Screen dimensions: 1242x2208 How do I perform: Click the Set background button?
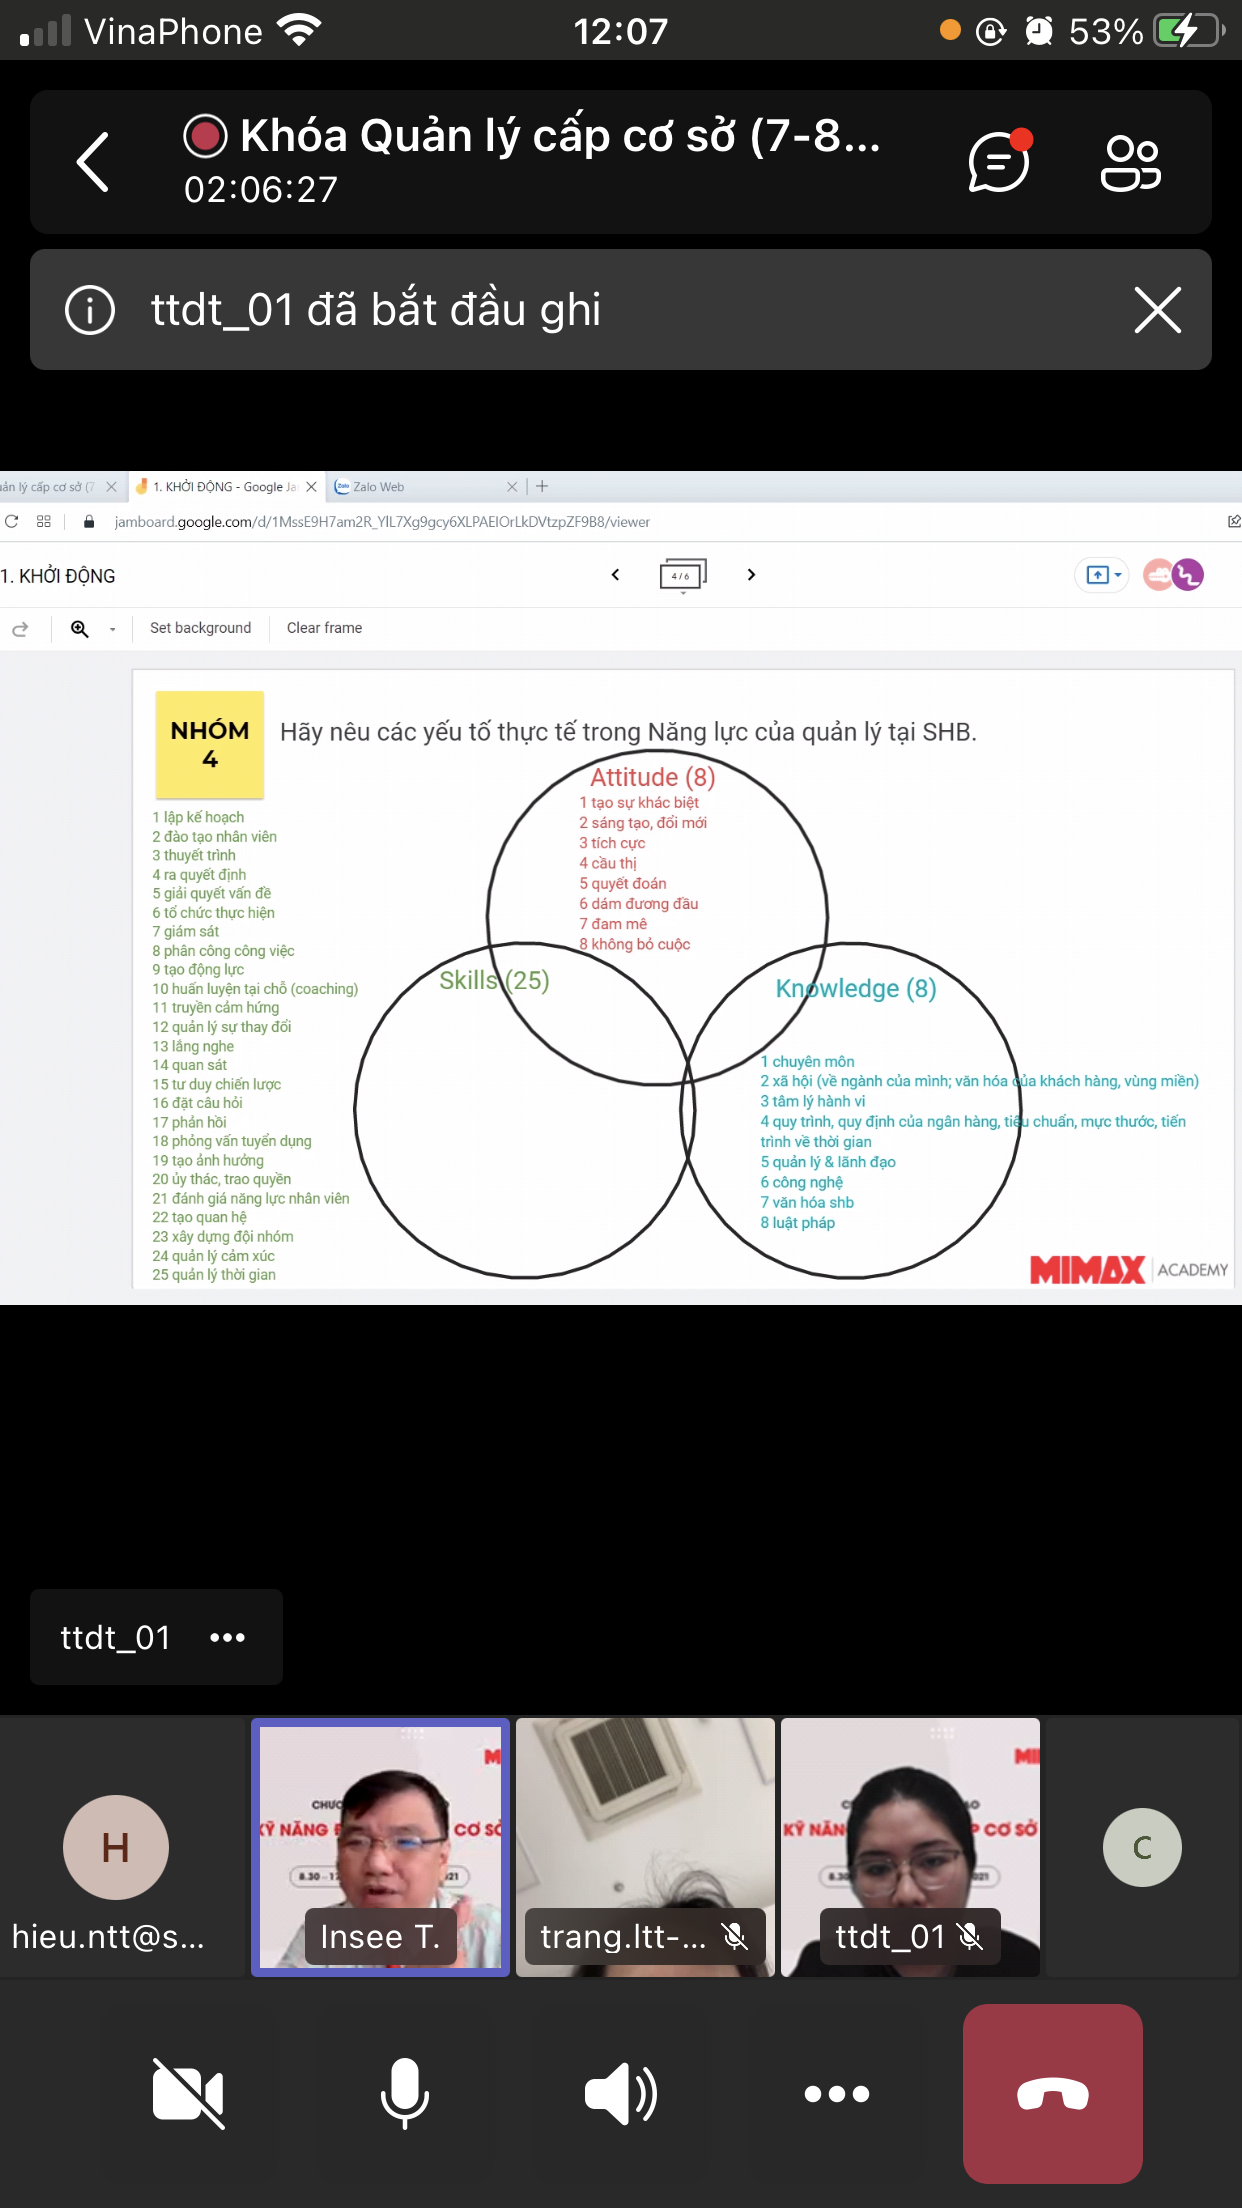coord(200,628)
